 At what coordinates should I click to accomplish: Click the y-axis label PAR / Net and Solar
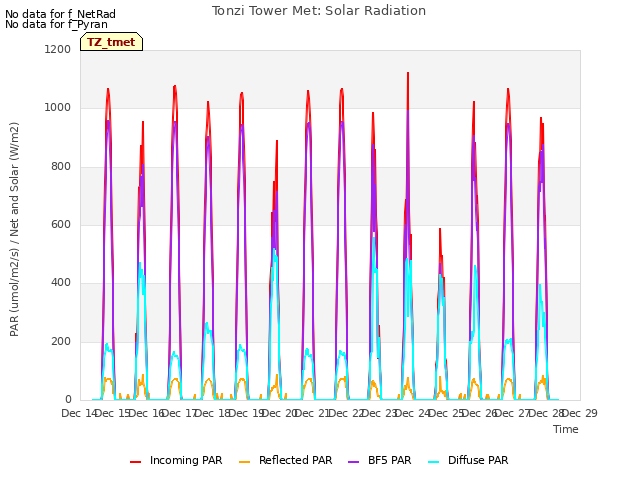(x=14, y=229)
